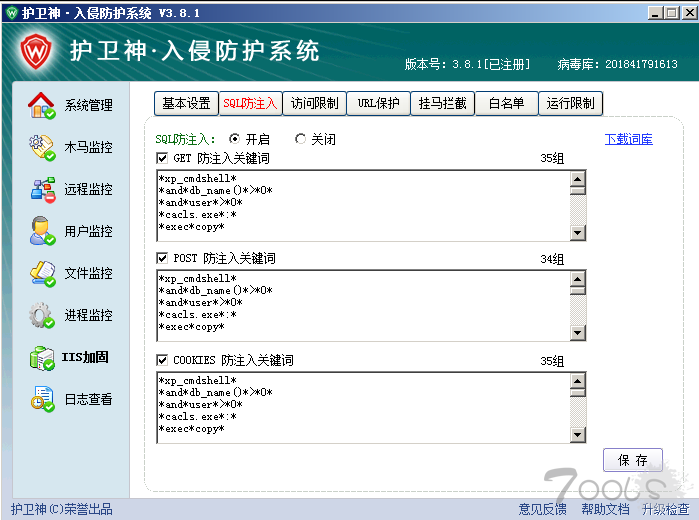The image size is (699, 520).
Task: Select the 文件监控 sidebar label
Action: click(x=88, y=273)
